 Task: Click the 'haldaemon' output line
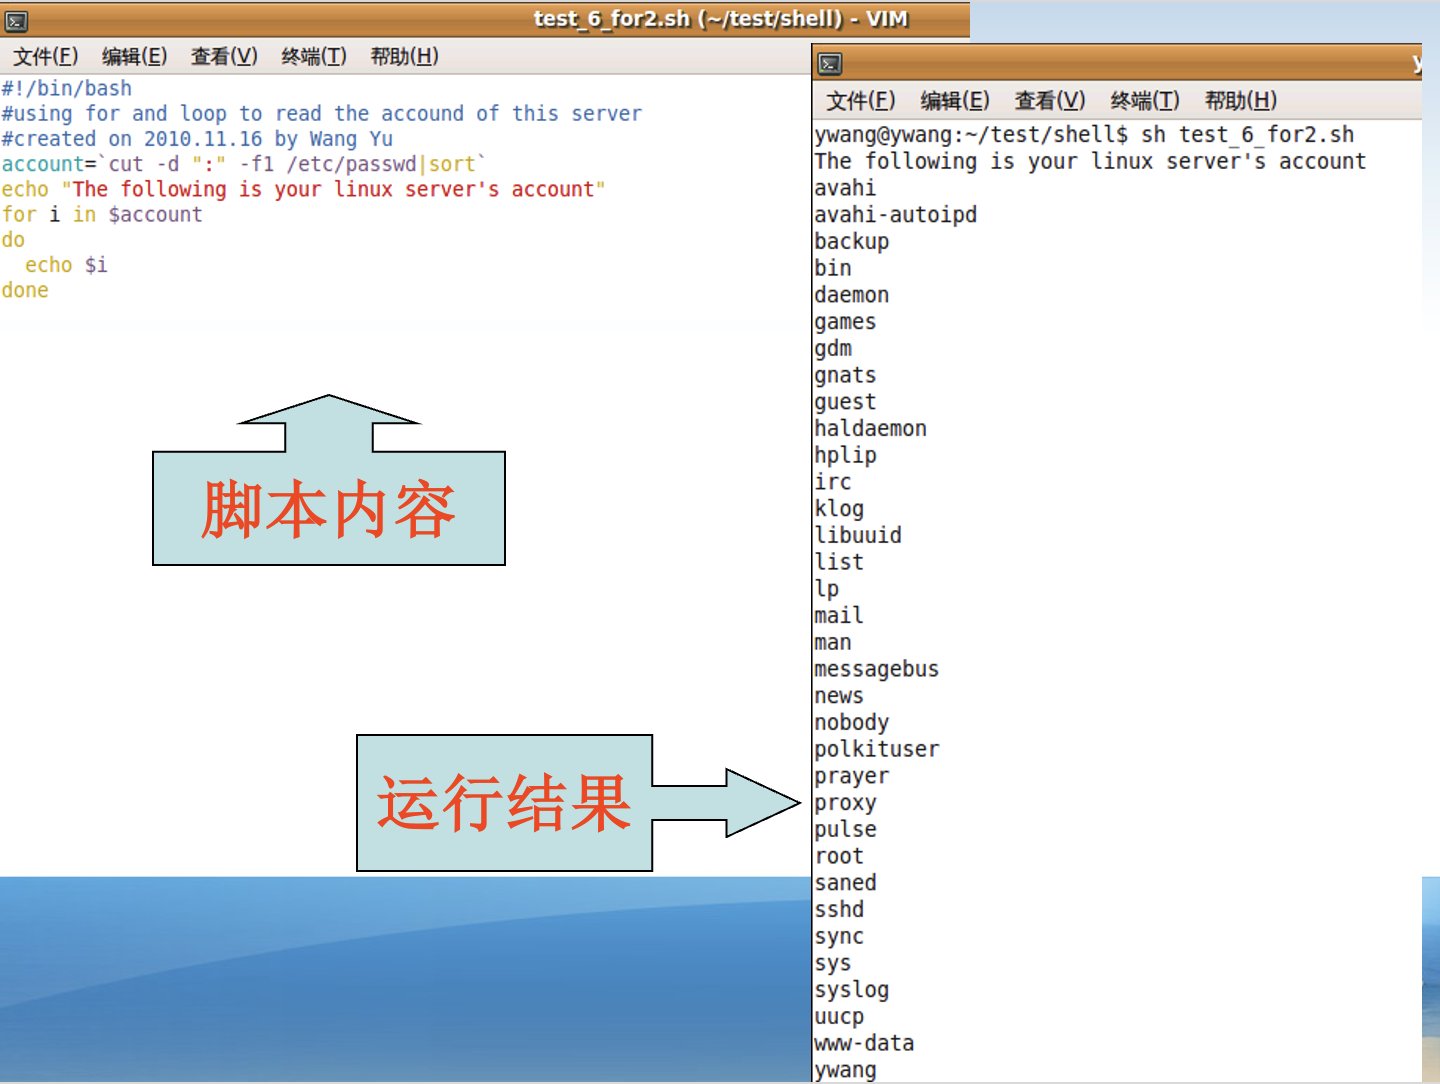pyautogui.click(x=871, y=428)
